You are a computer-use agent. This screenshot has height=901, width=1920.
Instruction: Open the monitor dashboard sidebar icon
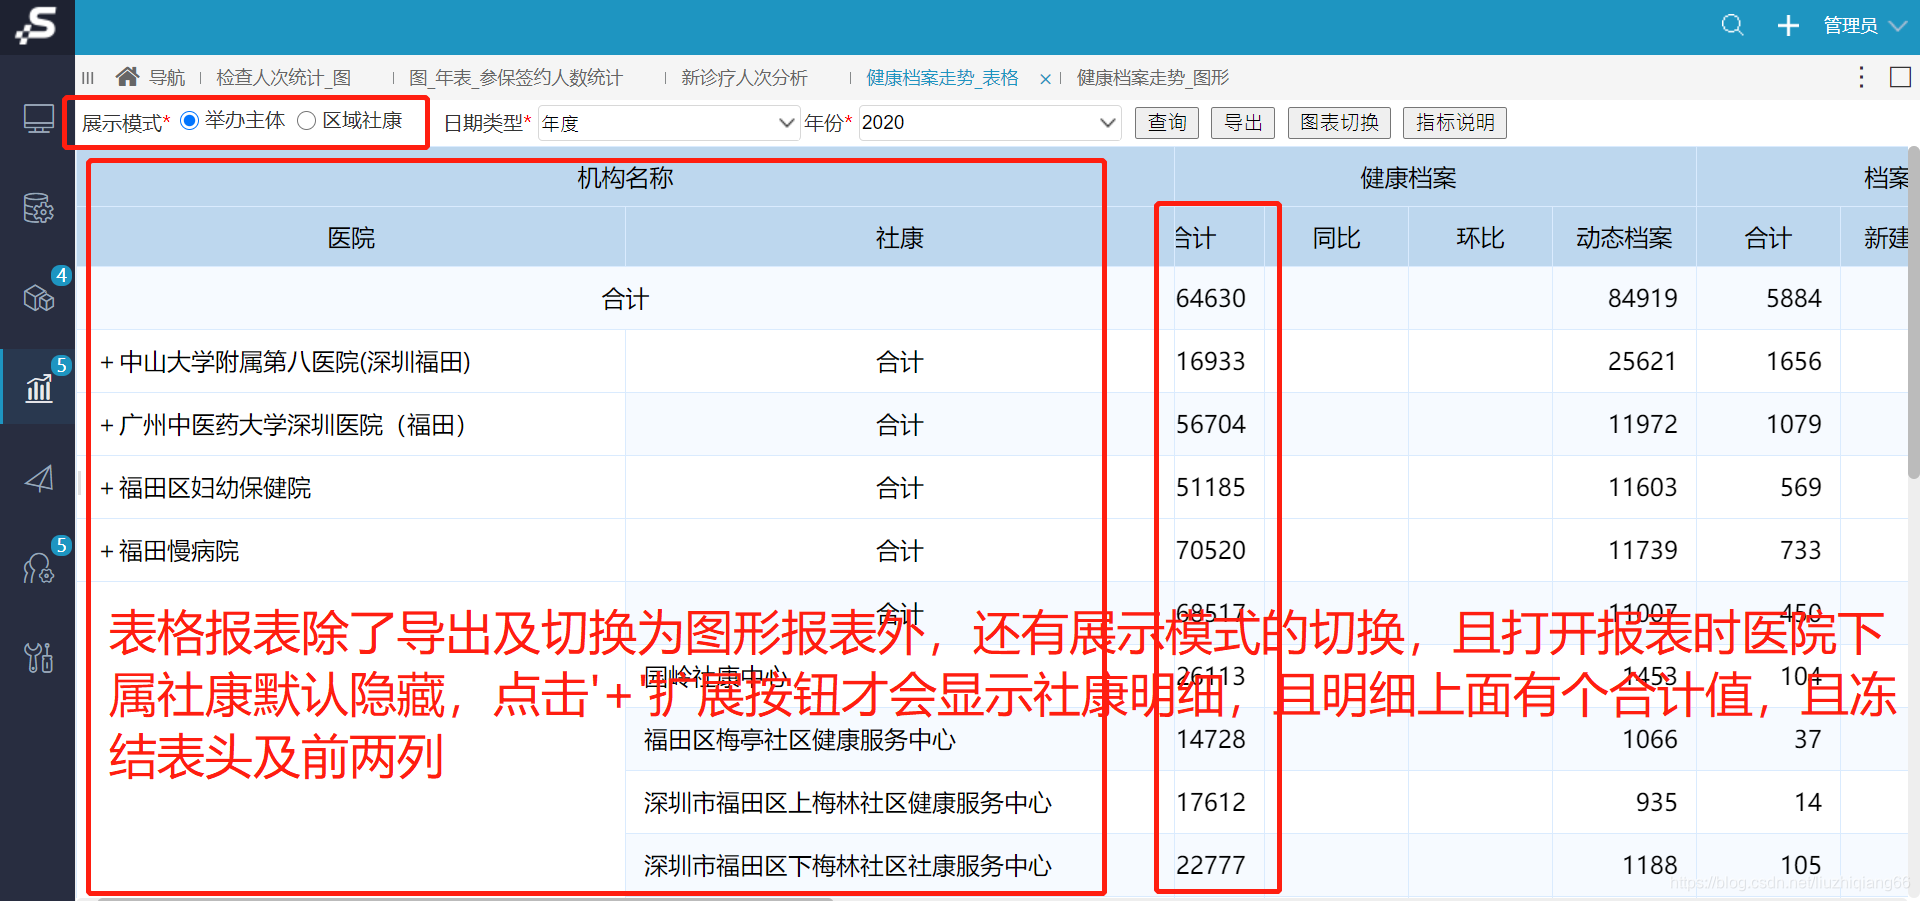coord(39,119)
